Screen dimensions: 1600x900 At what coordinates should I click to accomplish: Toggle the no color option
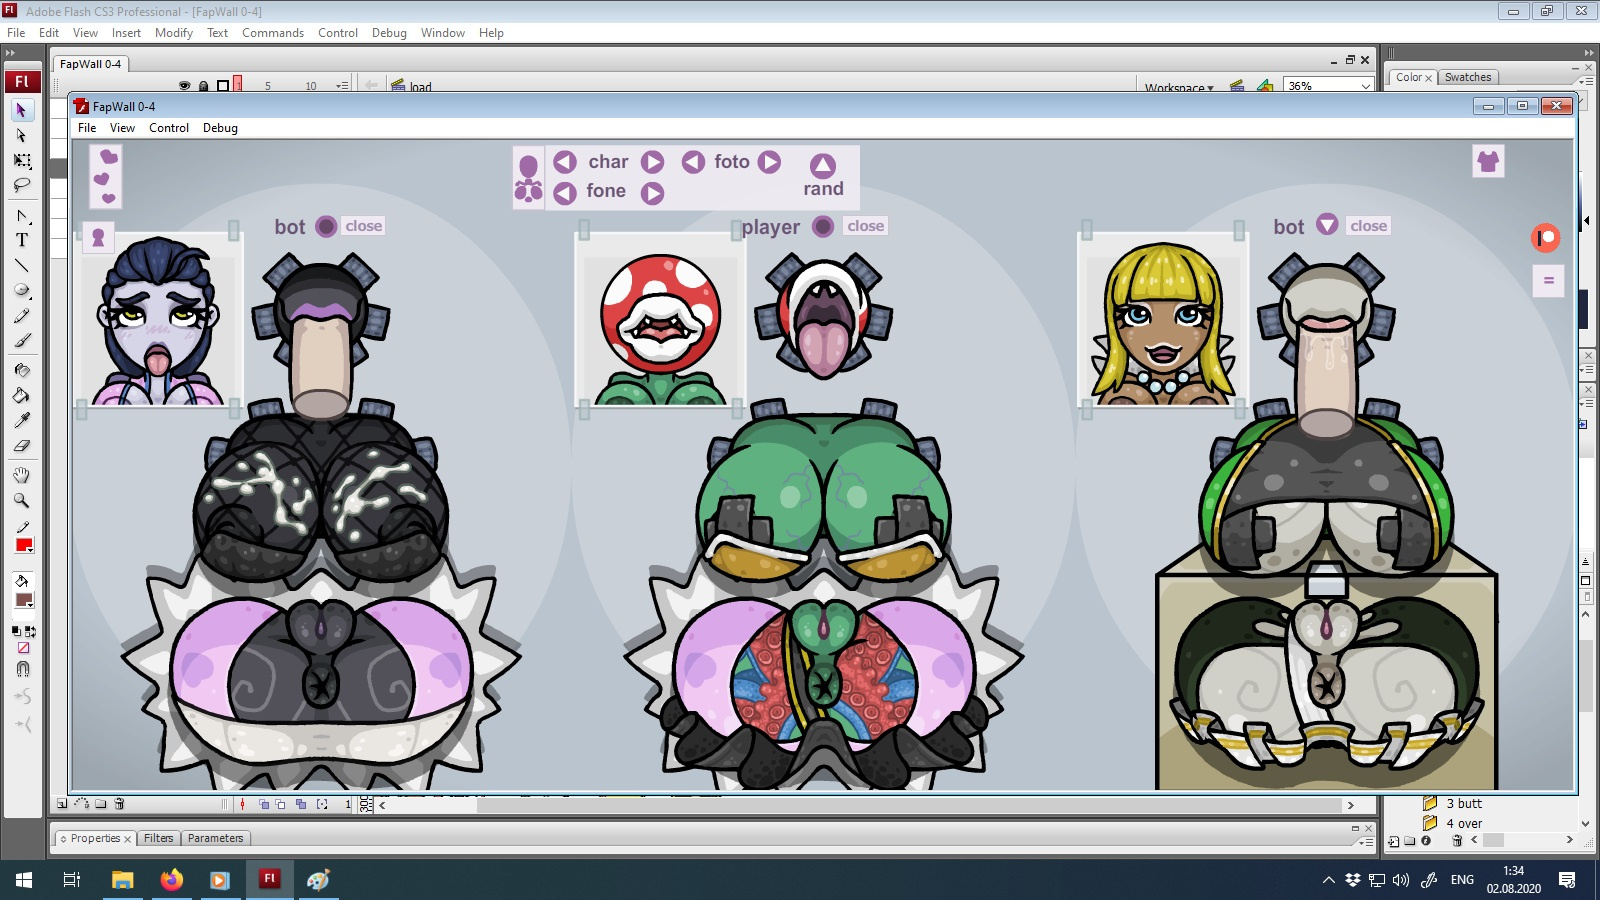click(x=23, y=648)
